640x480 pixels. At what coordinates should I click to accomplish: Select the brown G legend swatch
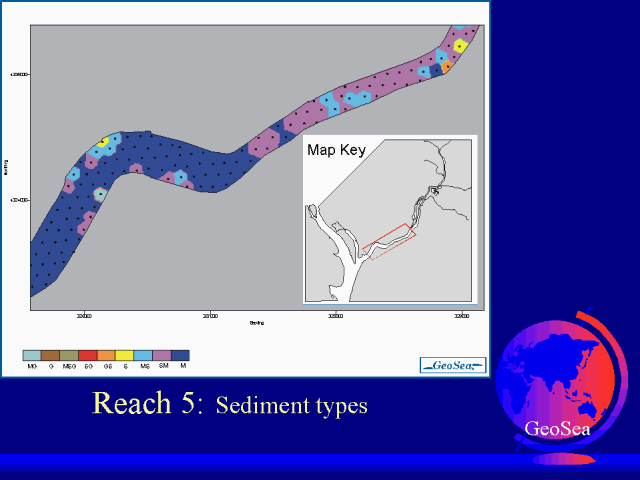pyautogui.click(x=50, y=355)
